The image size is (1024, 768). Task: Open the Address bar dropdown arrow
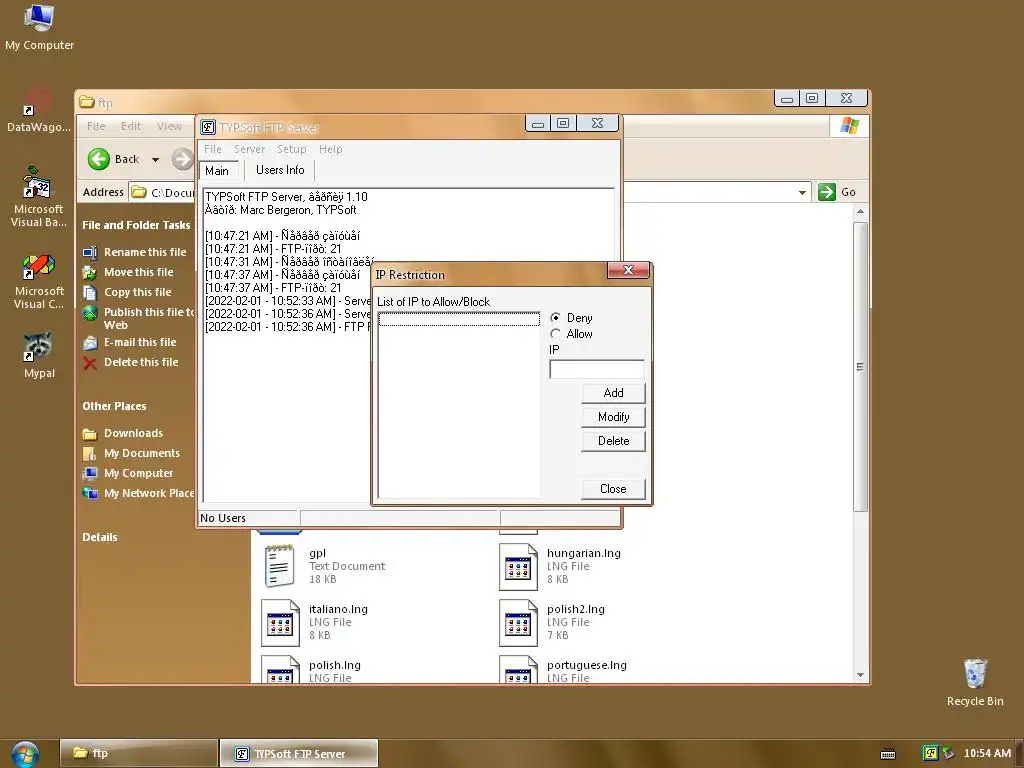(x=802, y=192)
